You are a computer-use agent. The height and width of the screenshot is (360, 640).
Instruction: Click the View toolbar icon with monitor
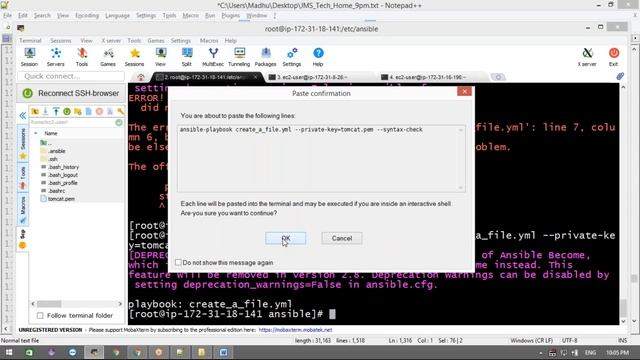(160, 57)
